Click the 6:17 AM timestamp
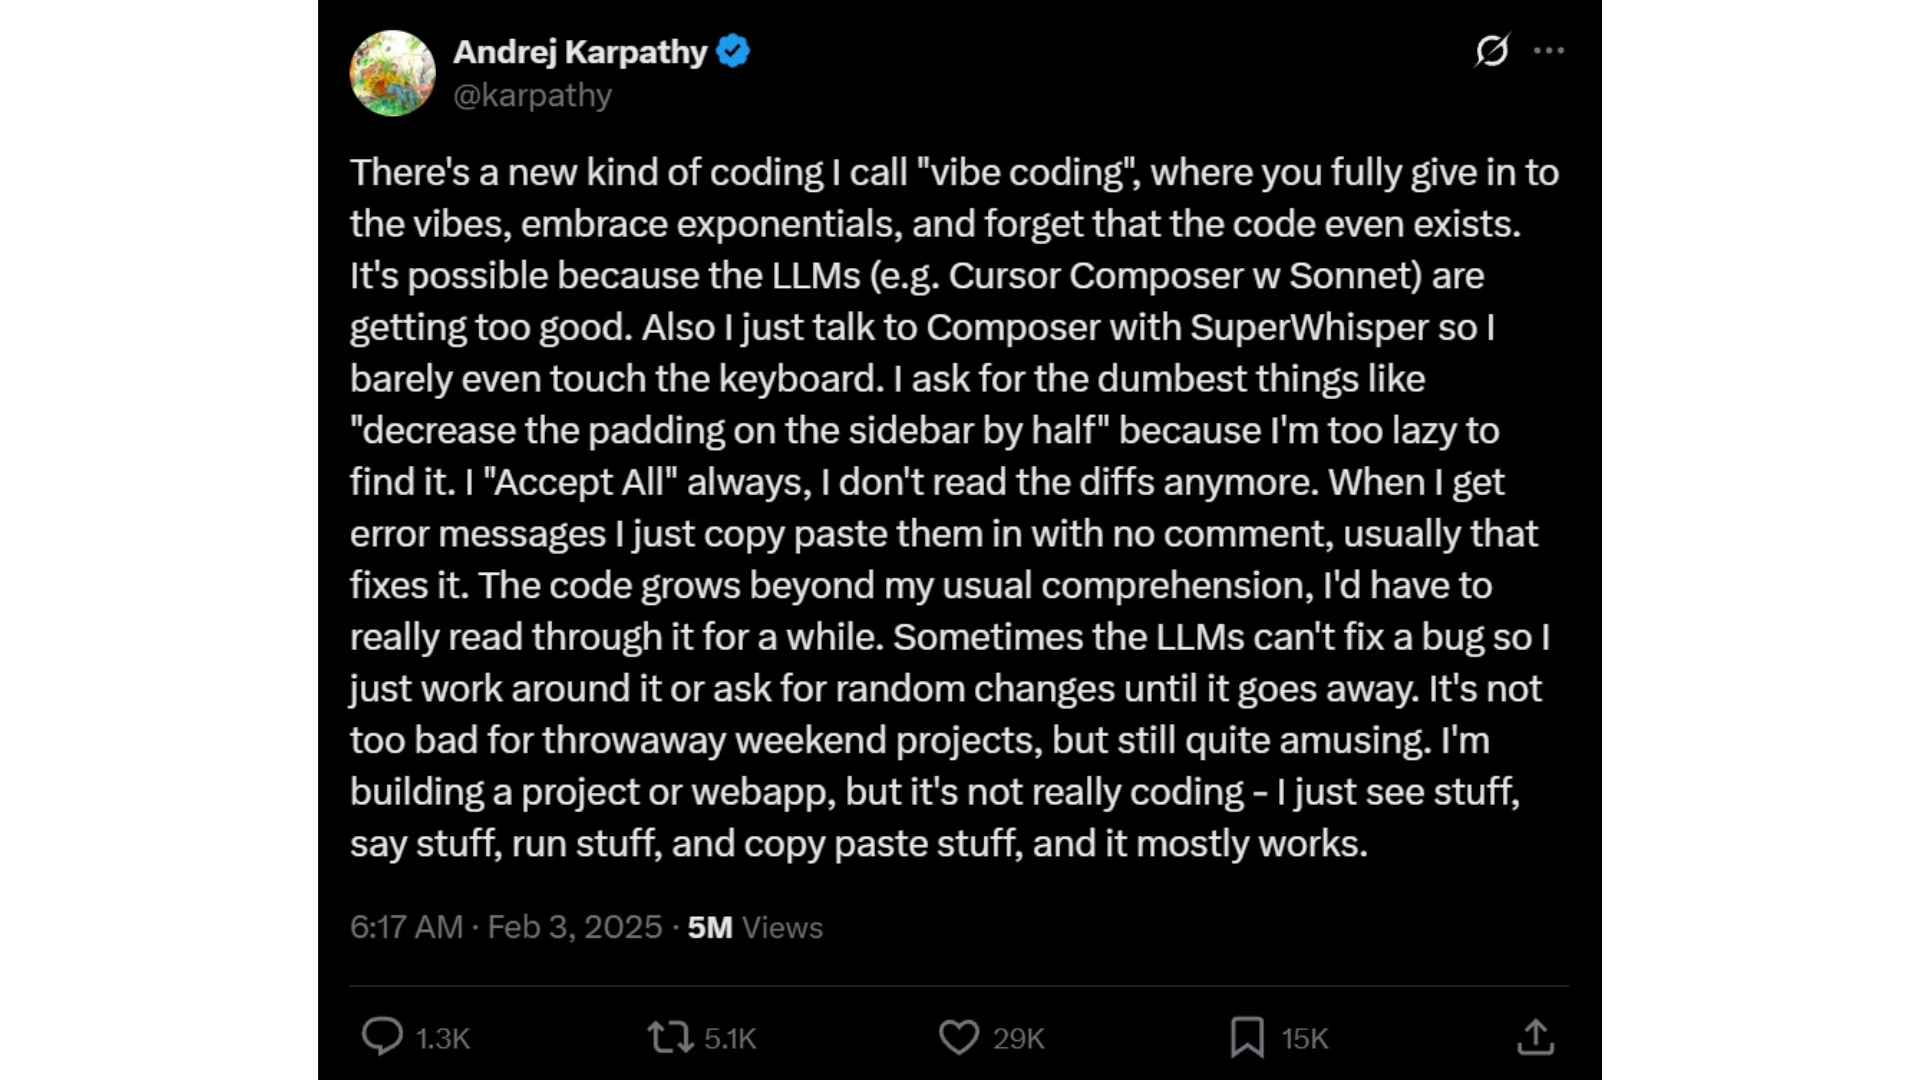The height and width of the screenshot is (1080, 1920). [406, 927]
